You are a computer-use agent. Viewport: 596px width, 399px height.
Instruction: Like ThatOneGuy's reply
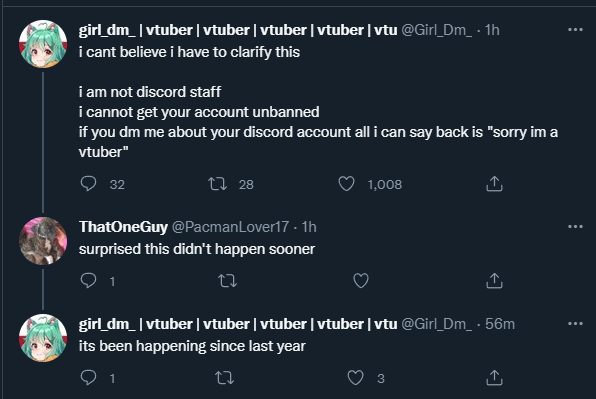click(361, 281)
